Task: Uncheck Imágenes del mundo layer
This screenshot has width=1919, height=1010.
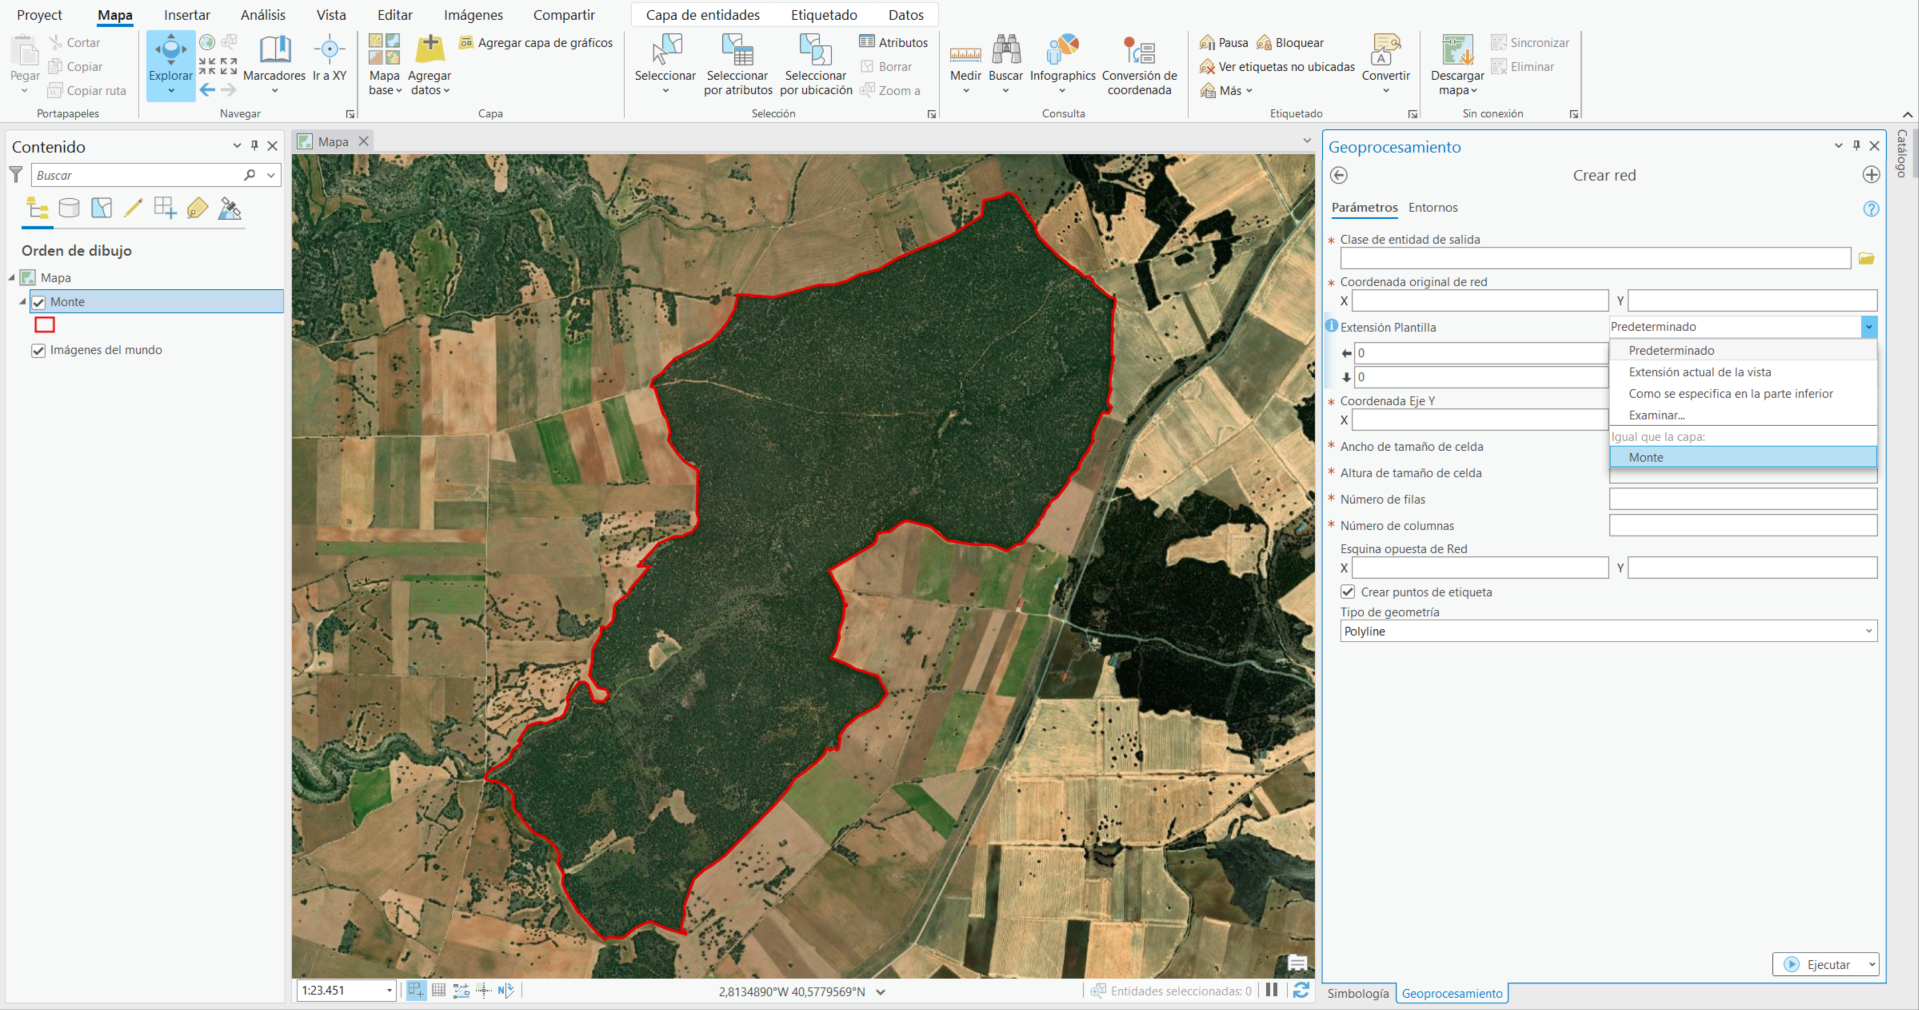Action: (38, 350)
